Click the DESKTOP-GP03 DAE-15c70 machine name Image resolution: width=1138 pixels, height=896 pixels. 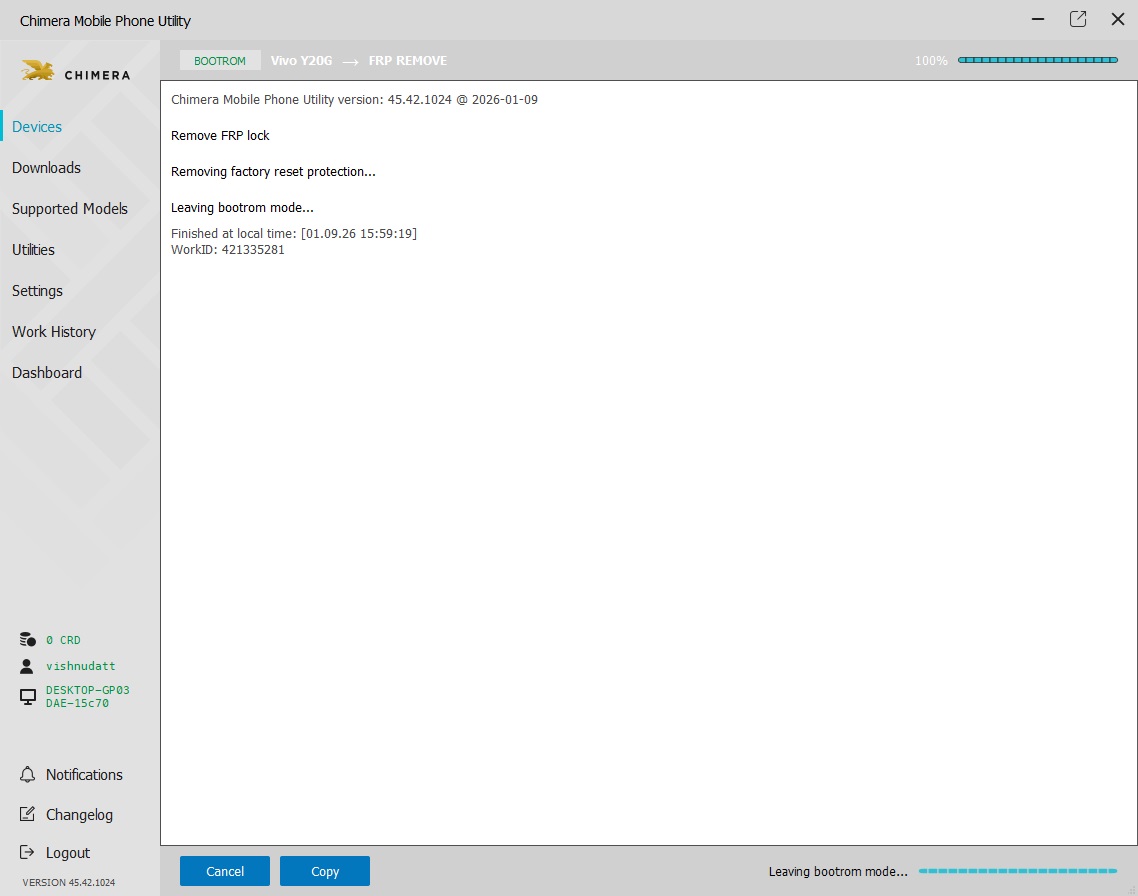tap(88, 696)
